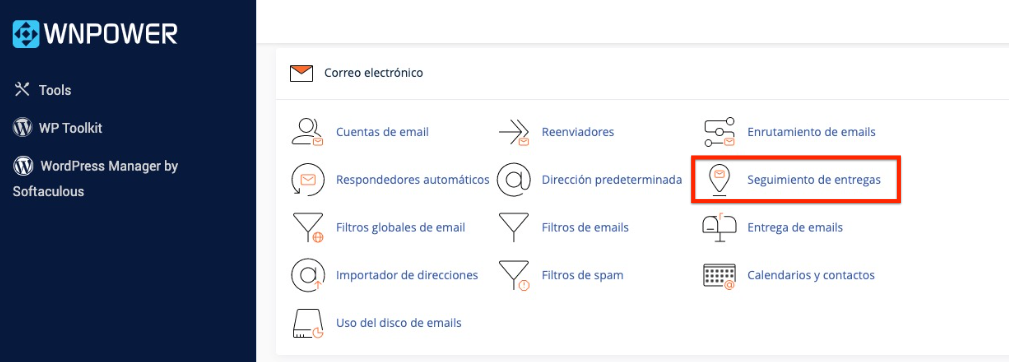Select the Seguimiento de entregas pin icon
Screen dimensions: 1009x362
tap(719, 180)
